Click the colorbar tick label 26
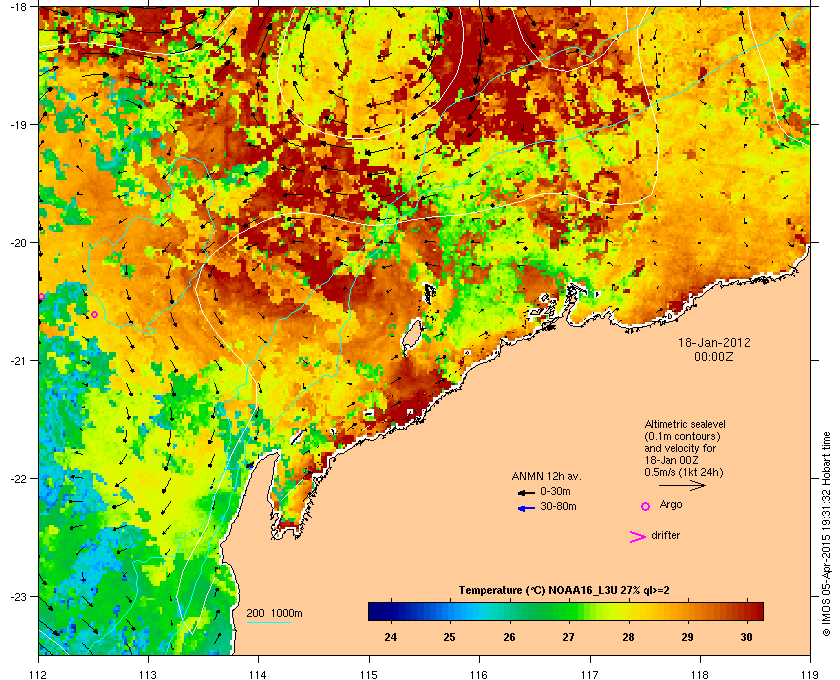The height and width of the screenshot is (680, 840). (x=509, y=637)
